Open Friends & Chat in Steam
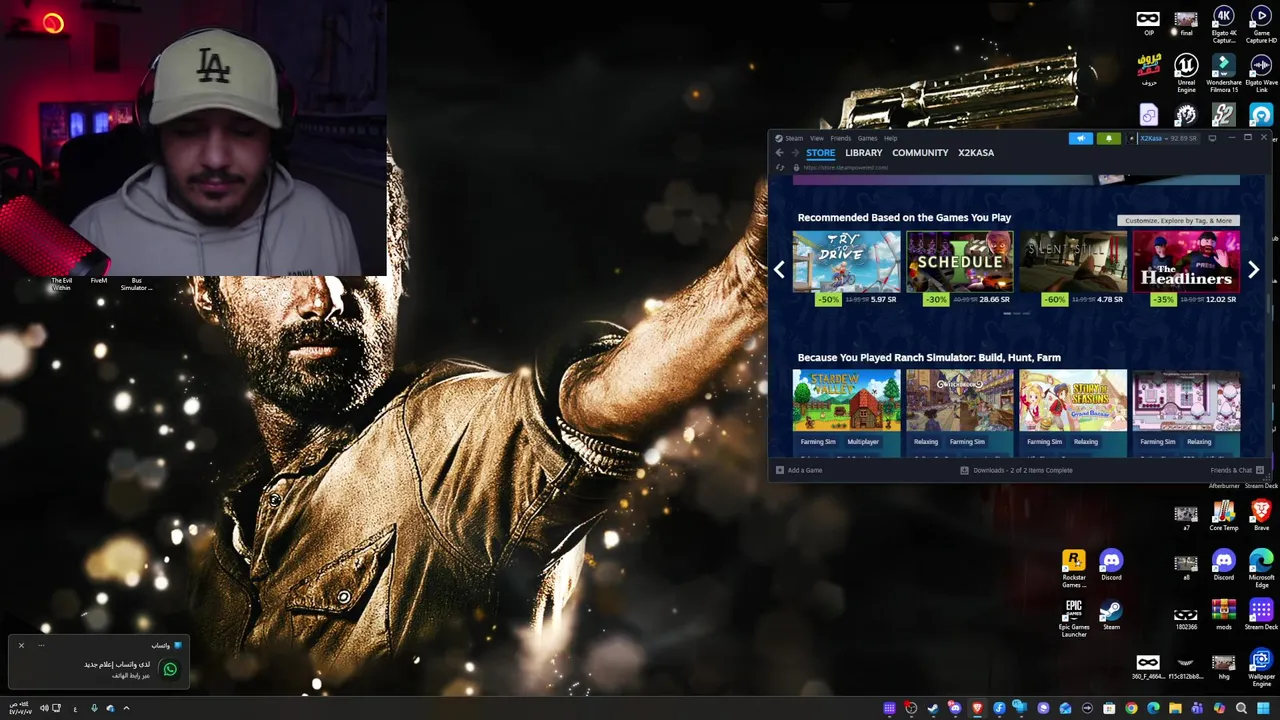This screenshot has width=1280, height=720. (1237, 470)
